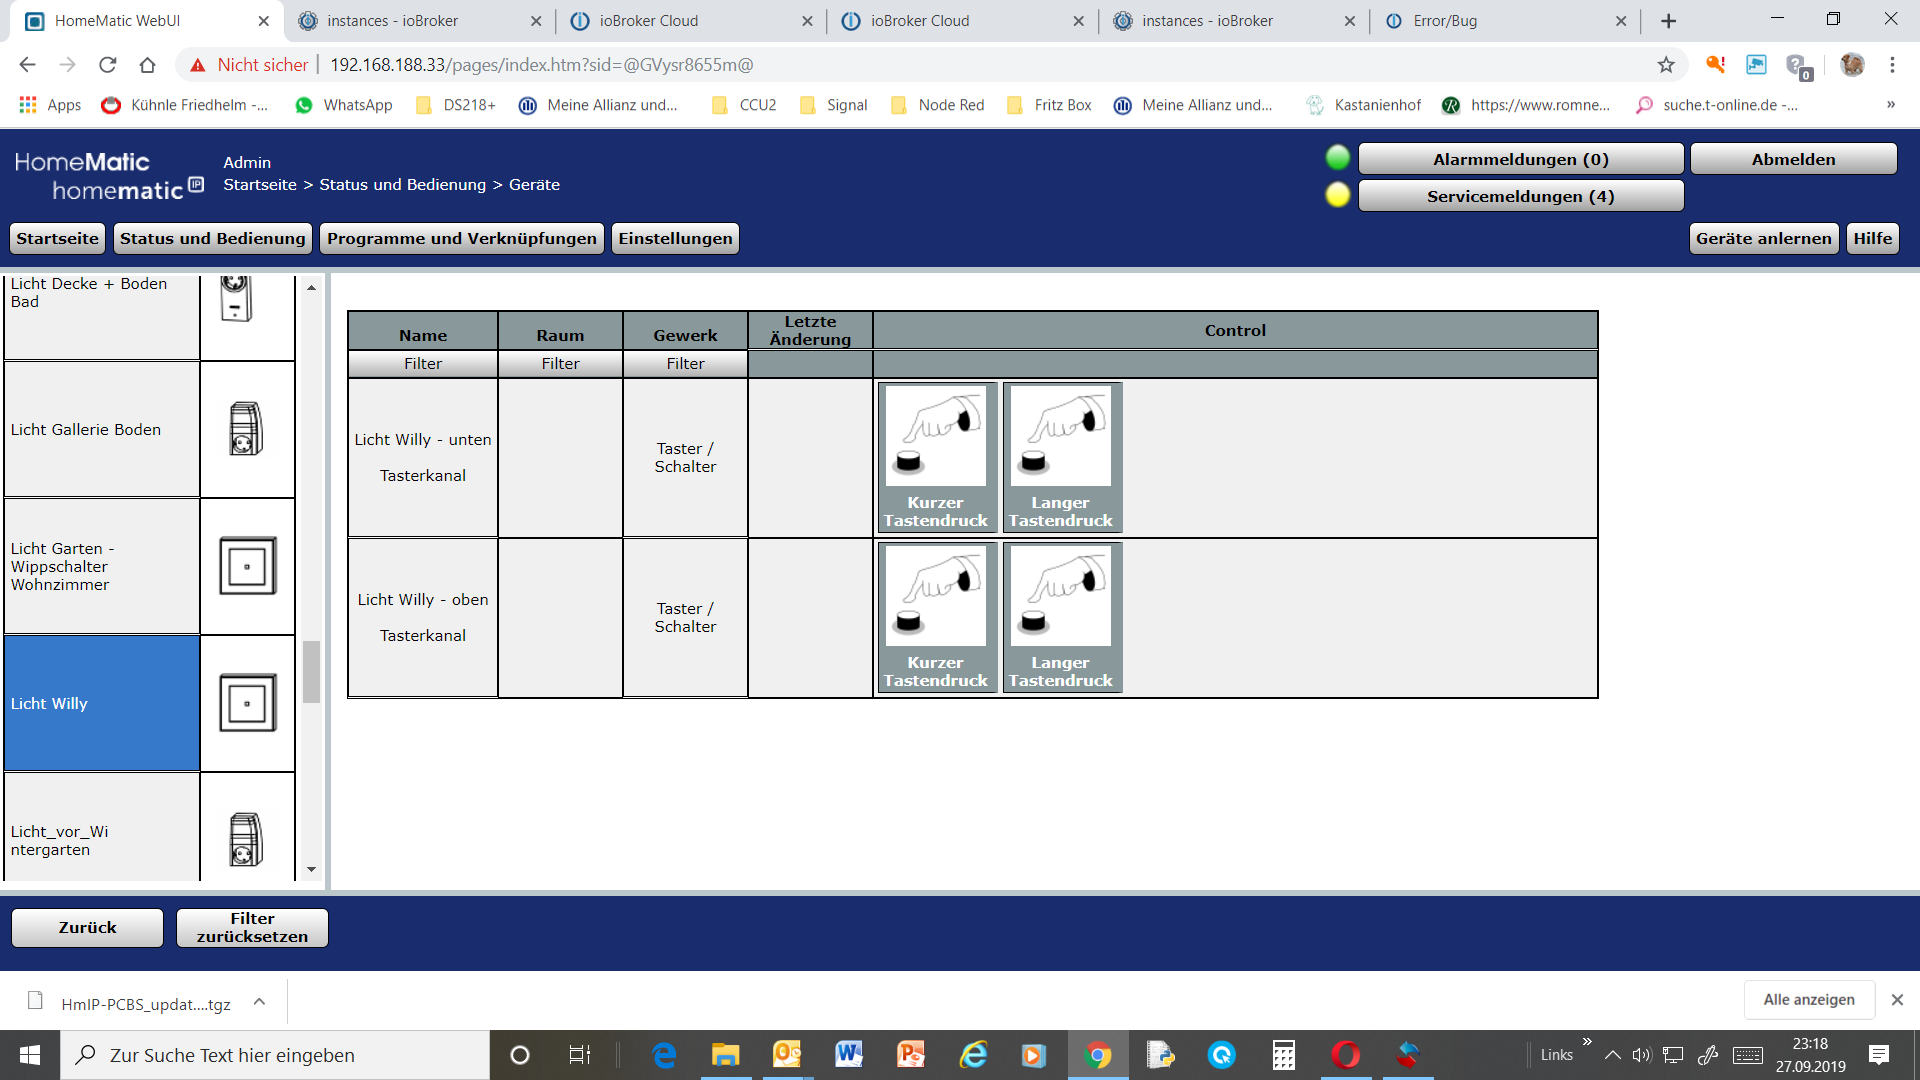This screenshot has width=1920, height=1080.
Task: Click the Zurück button
Action: click(87, 927)
